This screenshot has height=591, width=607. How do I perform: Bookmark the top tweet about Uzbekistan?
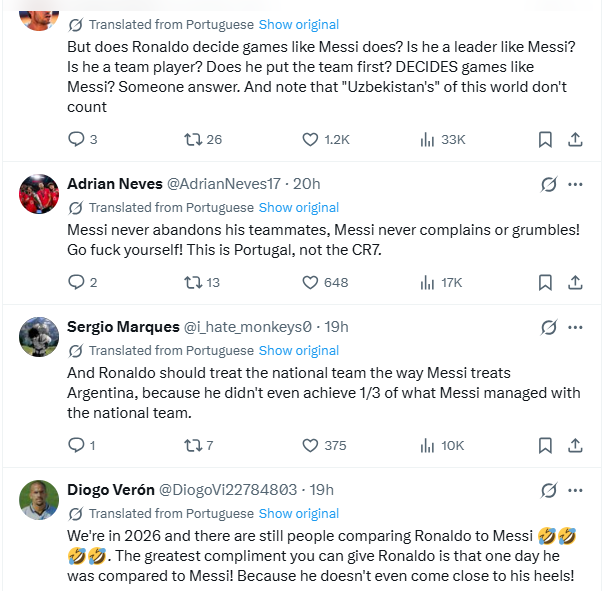point(545,139)
